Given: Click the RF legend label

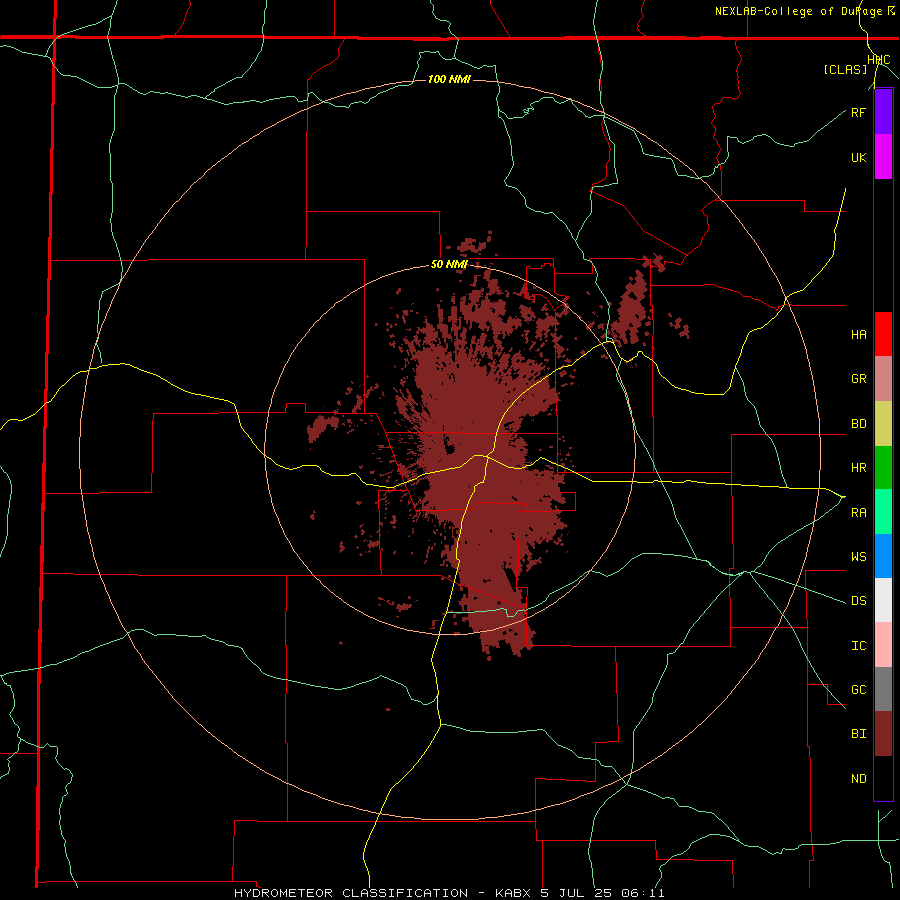Looking at the screenshot, I should pos(858,112).
